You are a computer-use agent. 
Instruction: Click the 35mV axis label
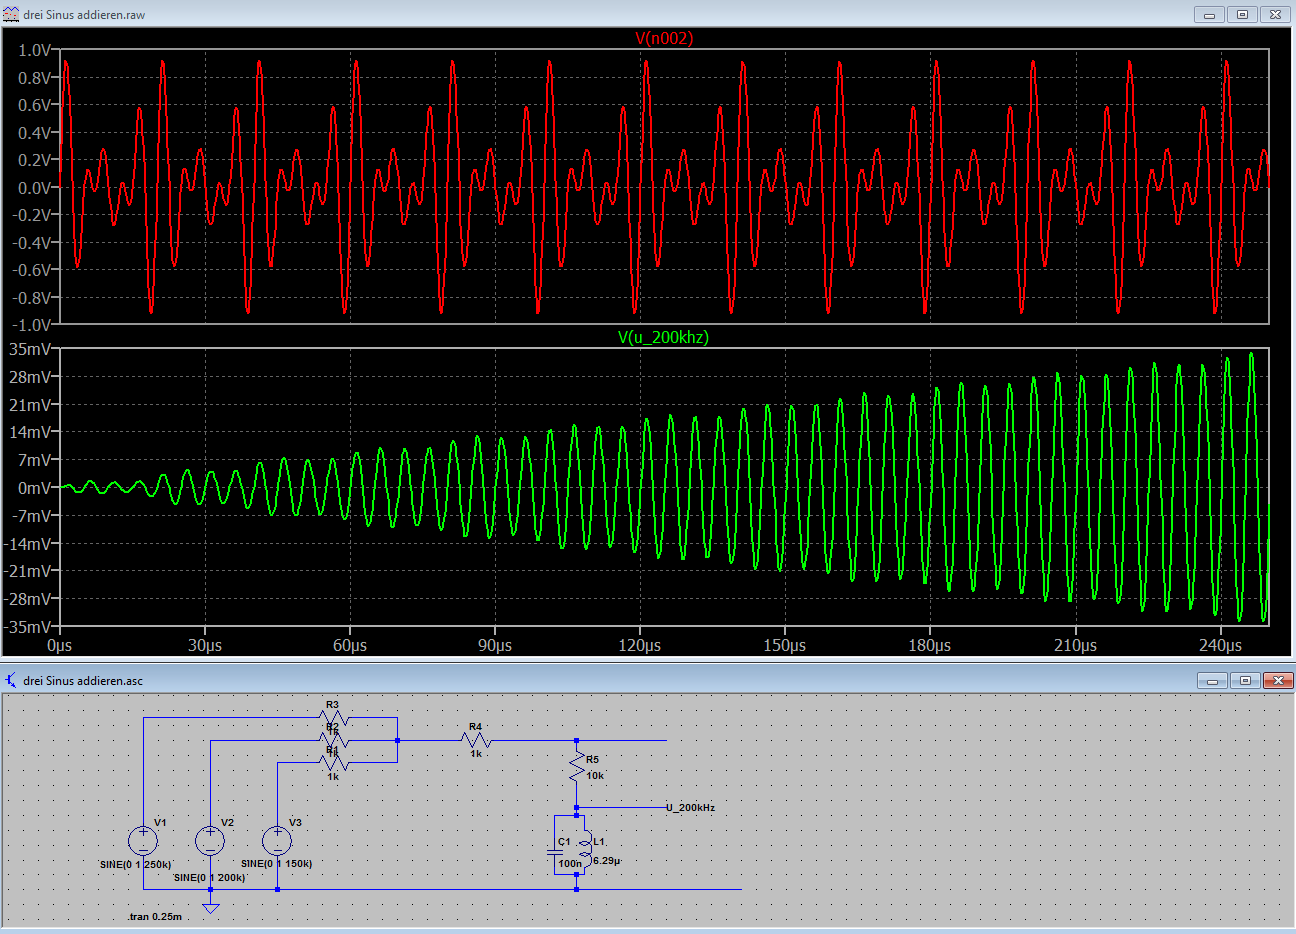pyautogui.click(x=30, y=349)
